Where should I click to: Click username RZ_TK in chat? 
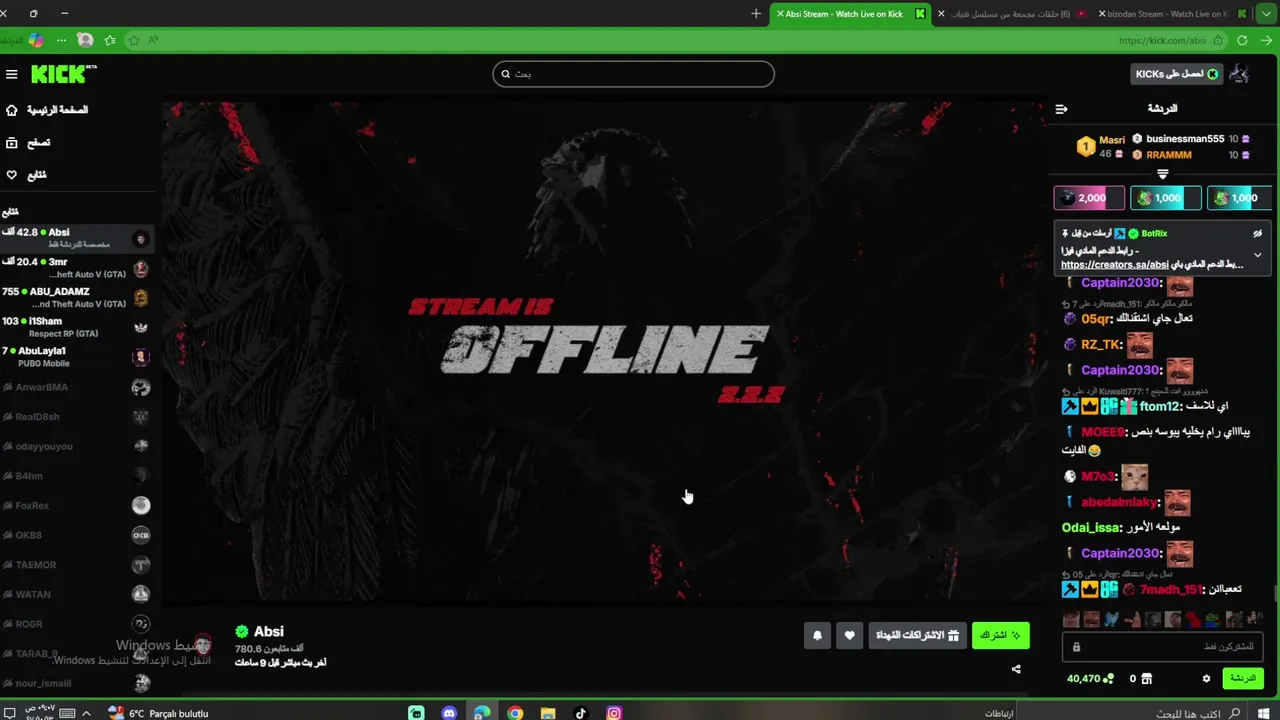click(1101, 345)
